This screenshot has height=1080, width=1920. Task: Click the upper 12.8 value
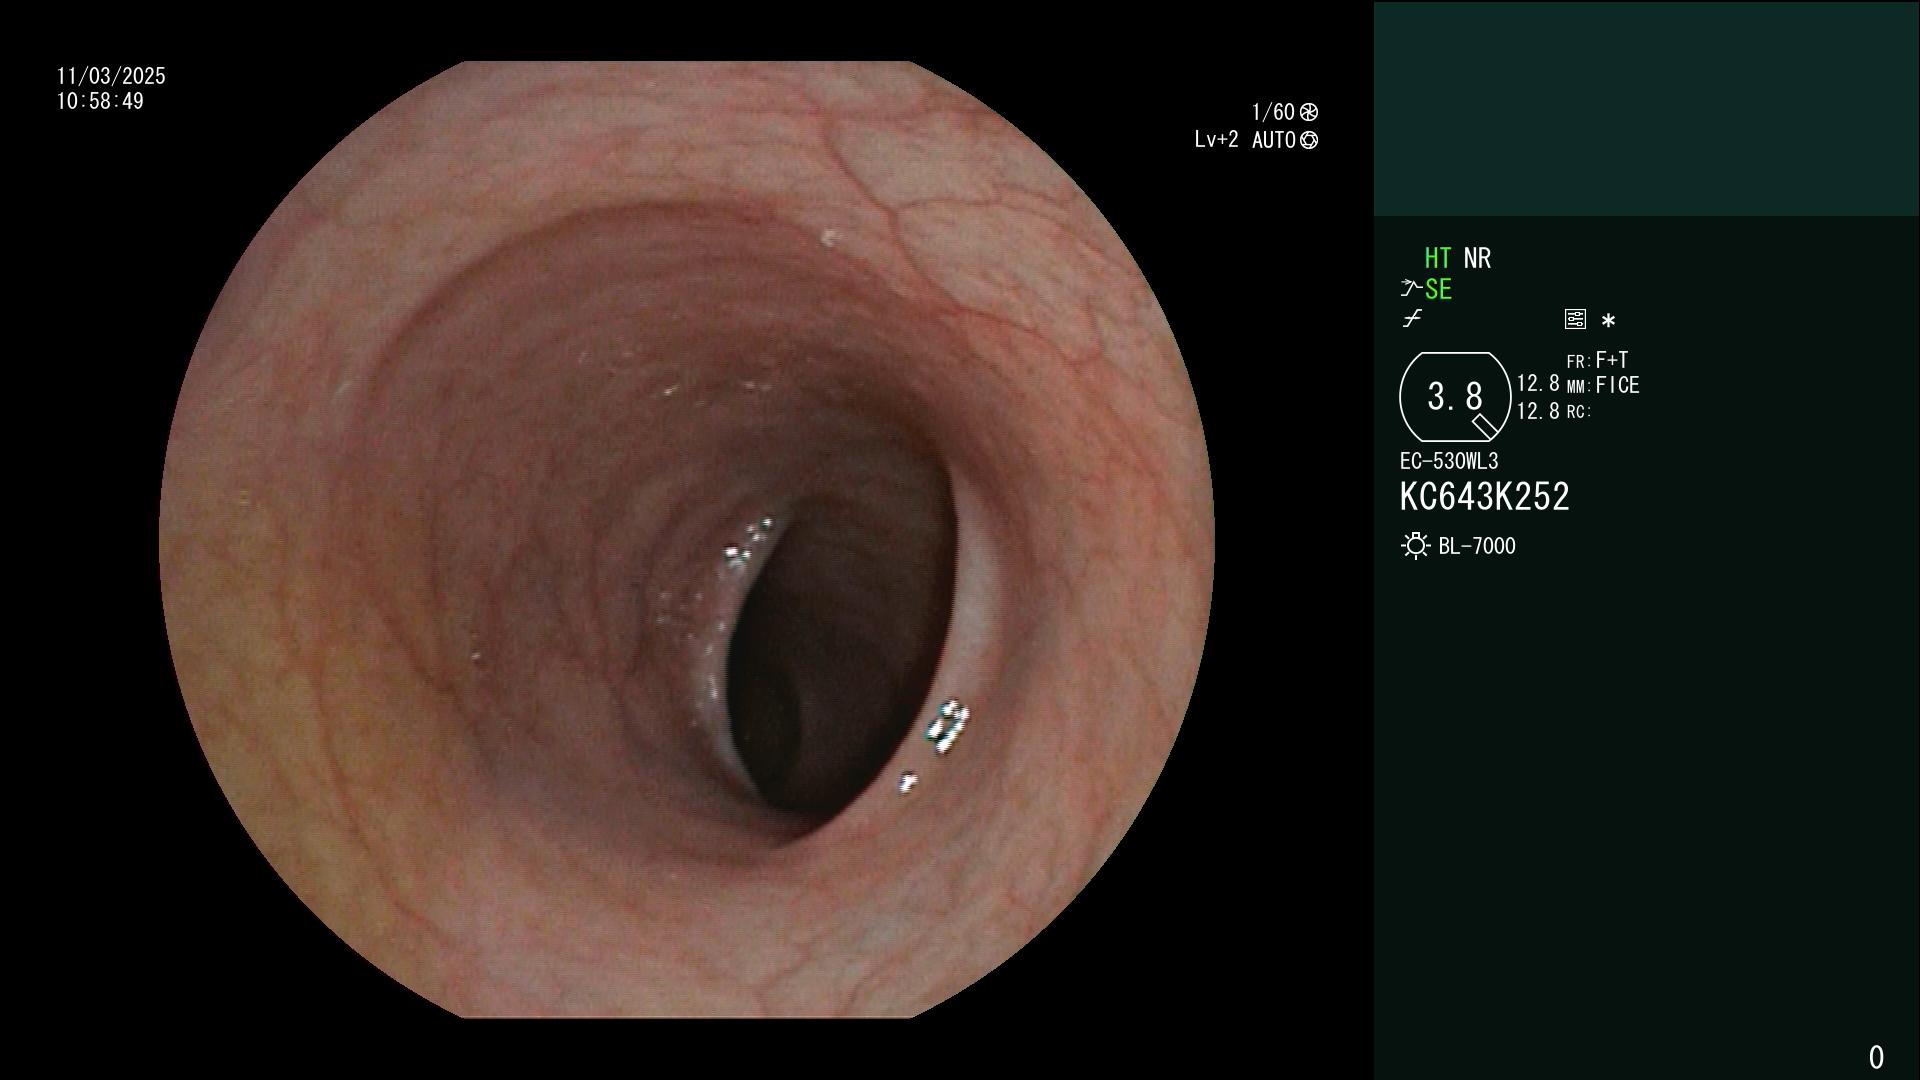click(1538, 384)
